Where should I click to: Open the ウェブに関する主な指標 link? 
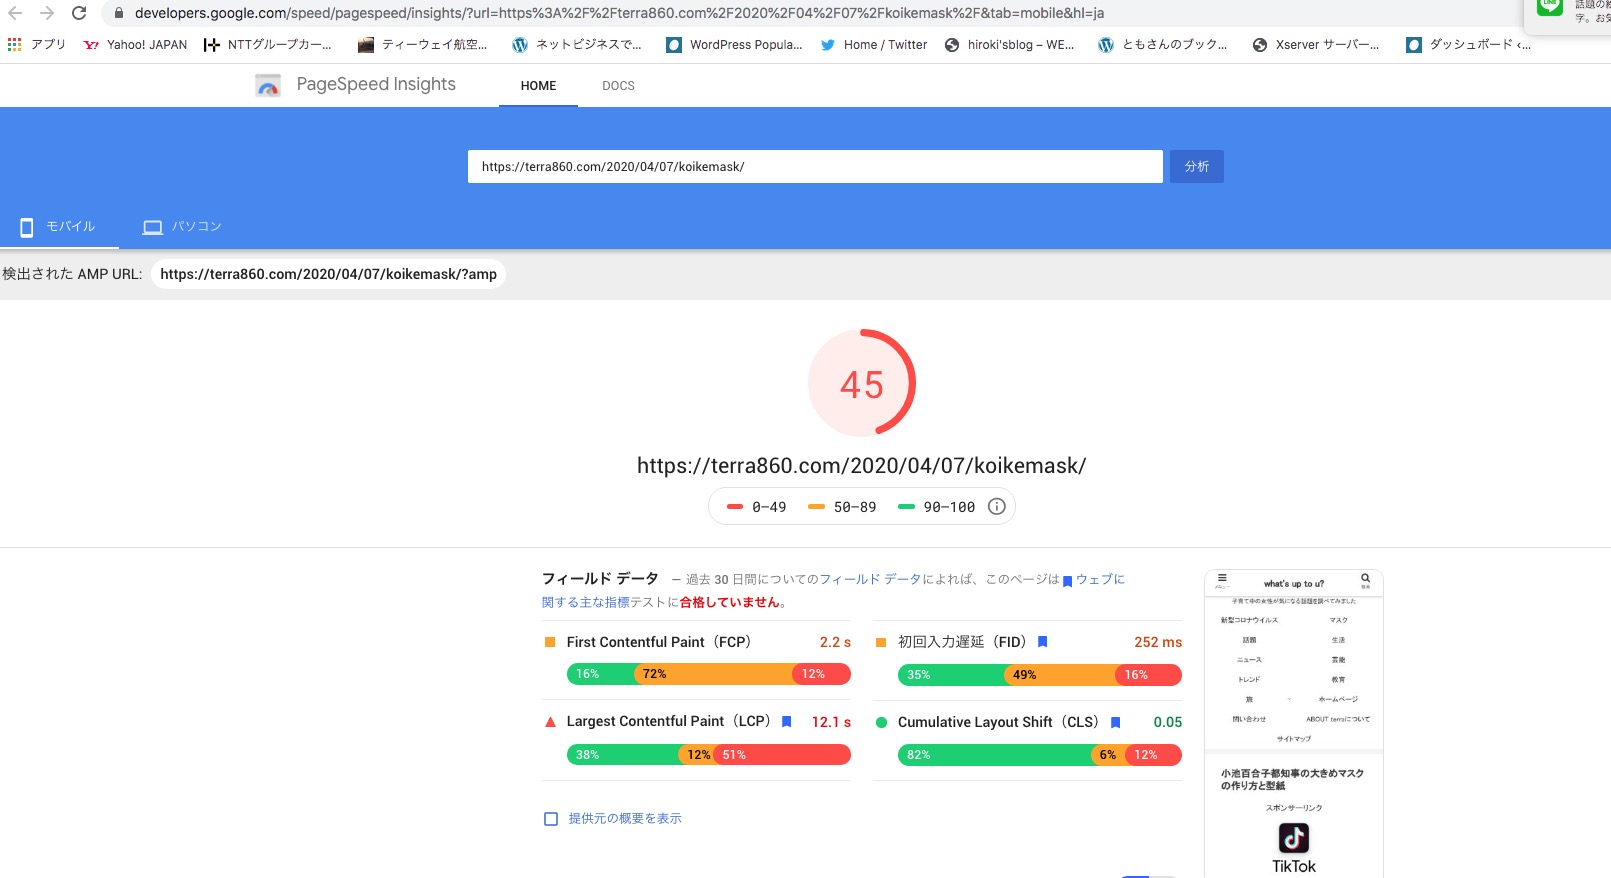click(x=1100, y=580)
